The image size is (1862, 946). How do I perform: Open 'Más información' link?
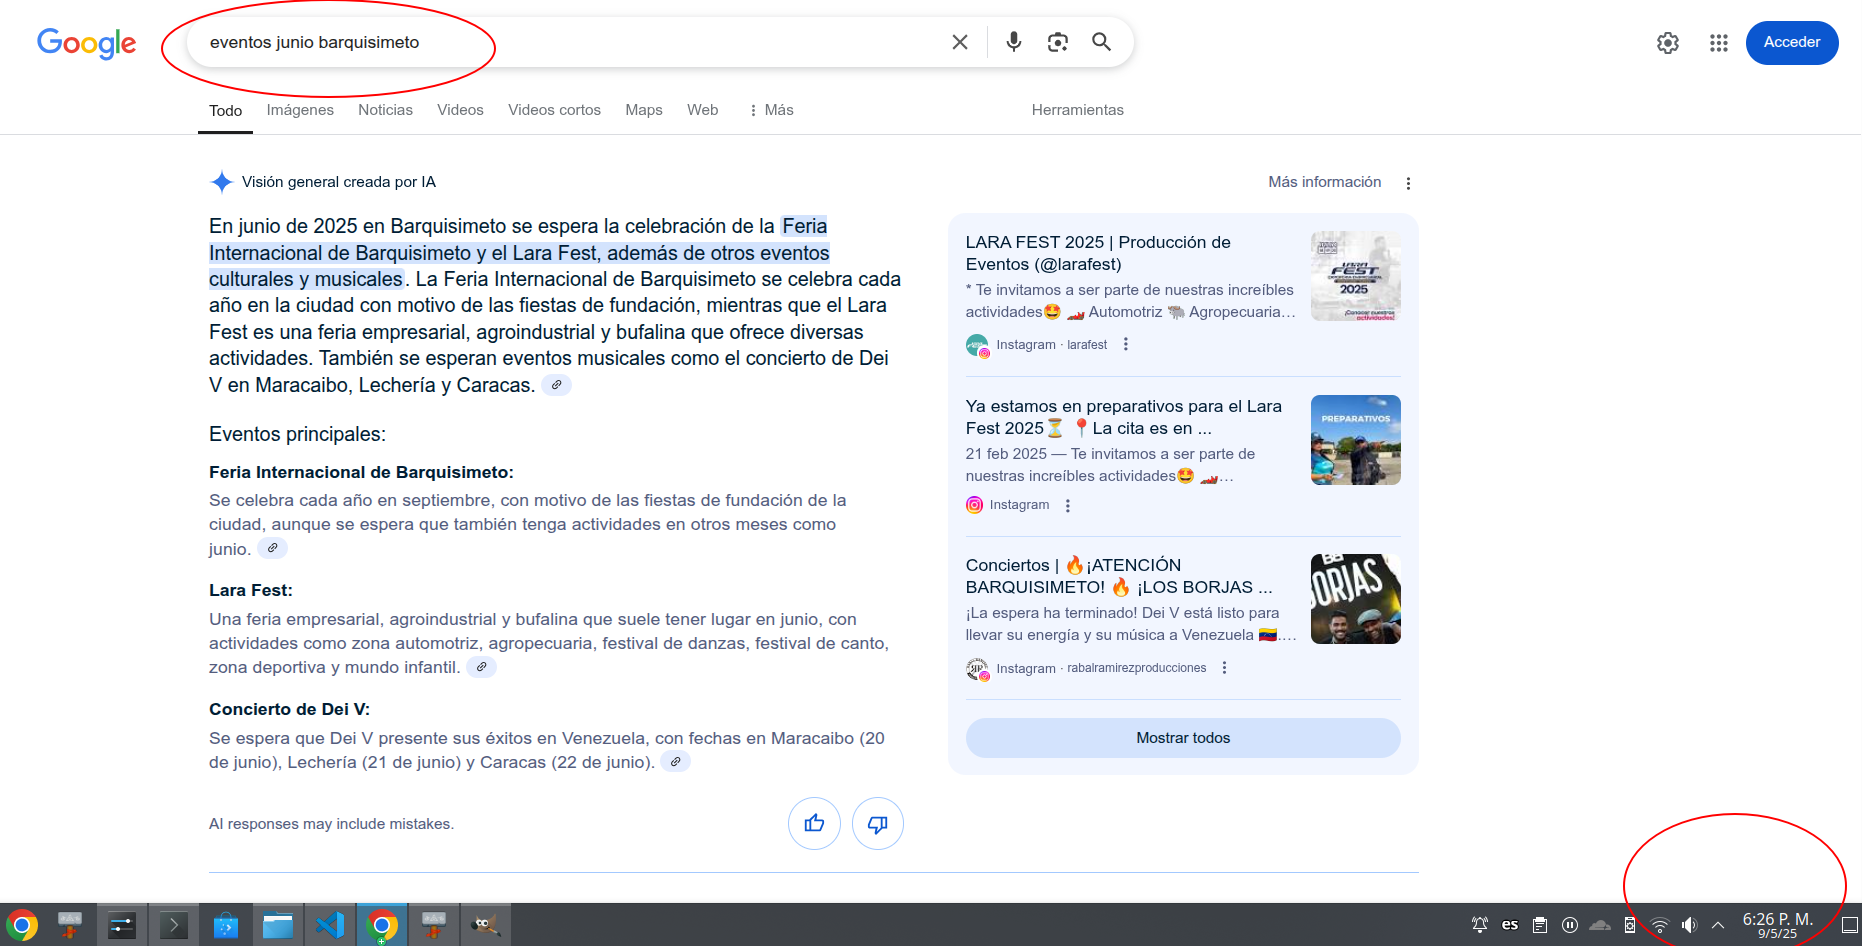1324,182
